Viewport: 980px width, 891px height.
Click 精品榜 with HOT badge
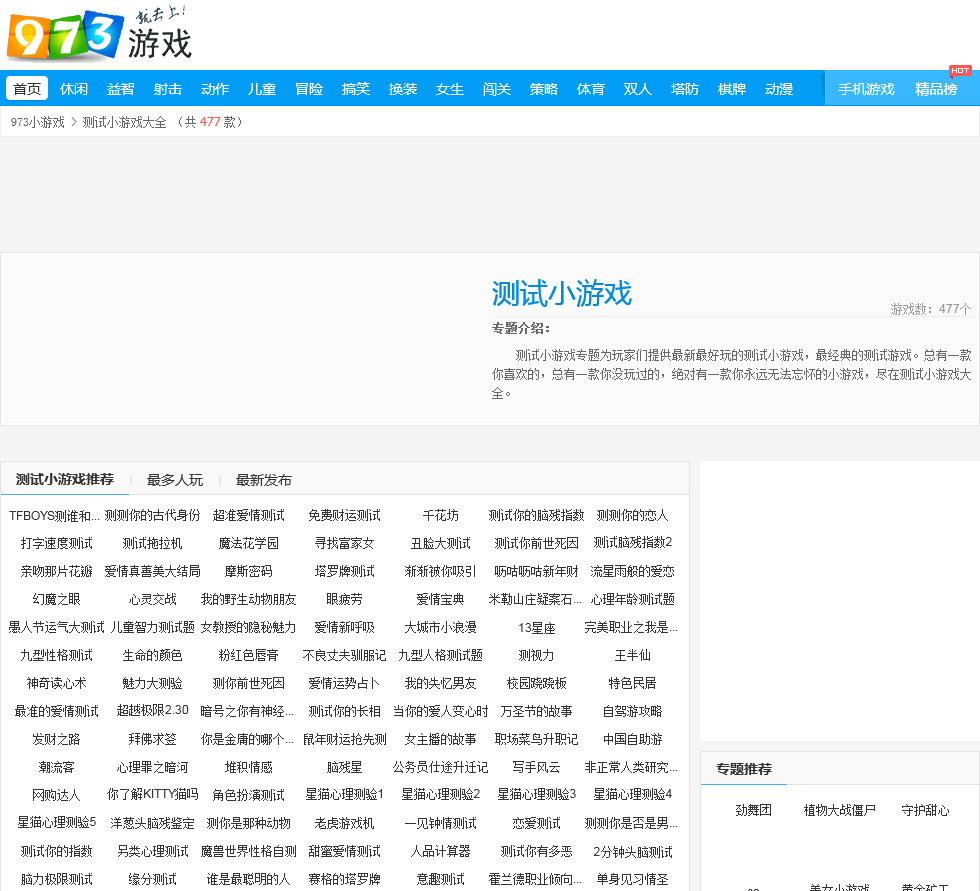[936, 89]
